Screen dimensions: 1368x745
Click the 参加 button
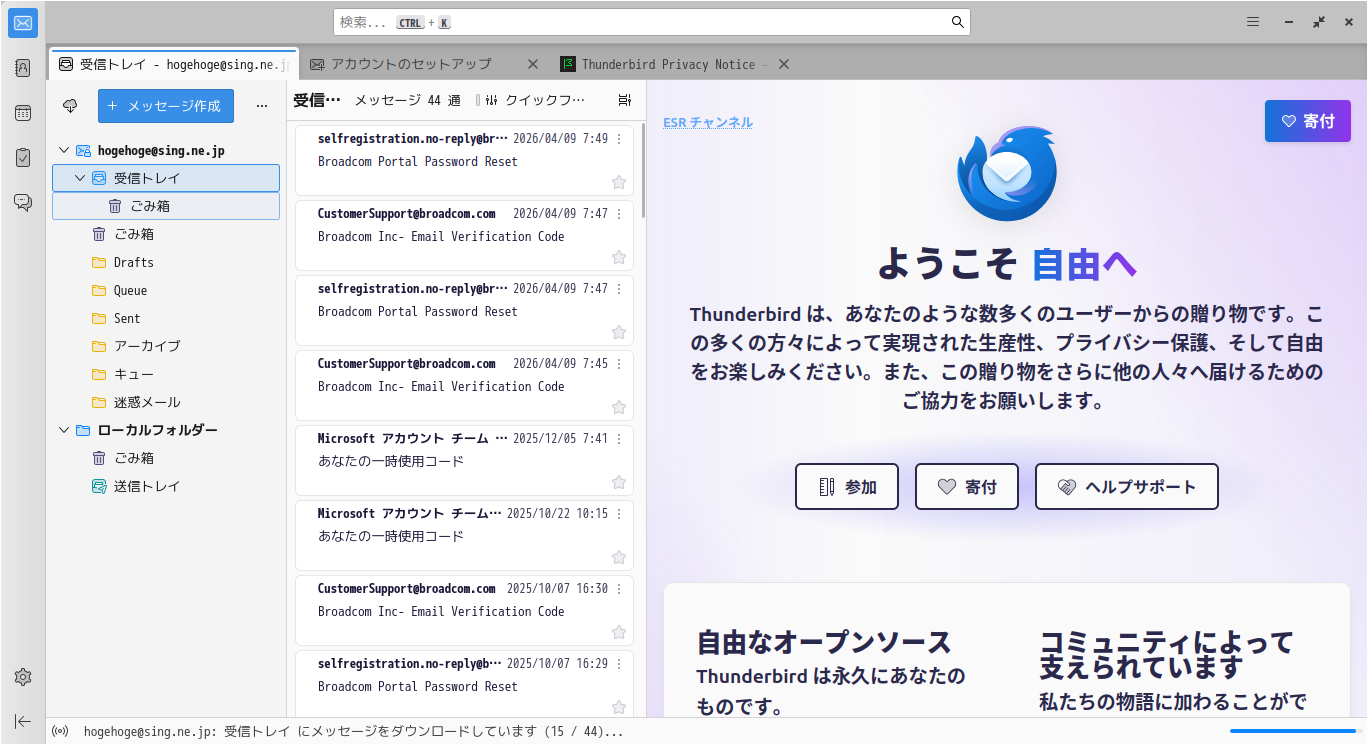(847, 487)
